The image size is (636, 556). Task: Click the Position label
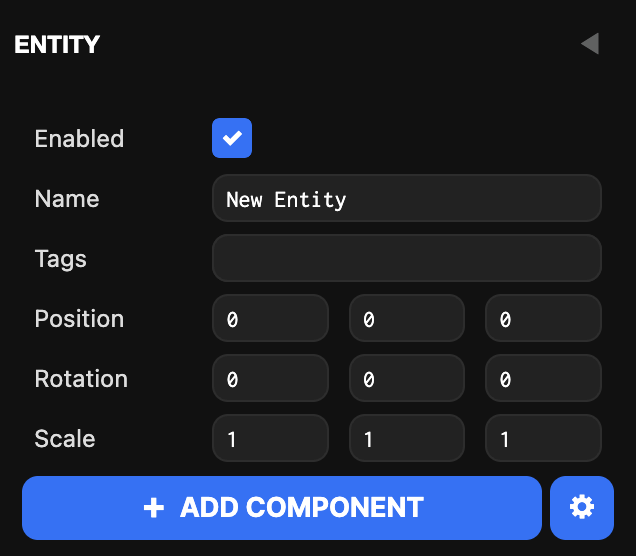pyautogui.click(x=79, y=319)
